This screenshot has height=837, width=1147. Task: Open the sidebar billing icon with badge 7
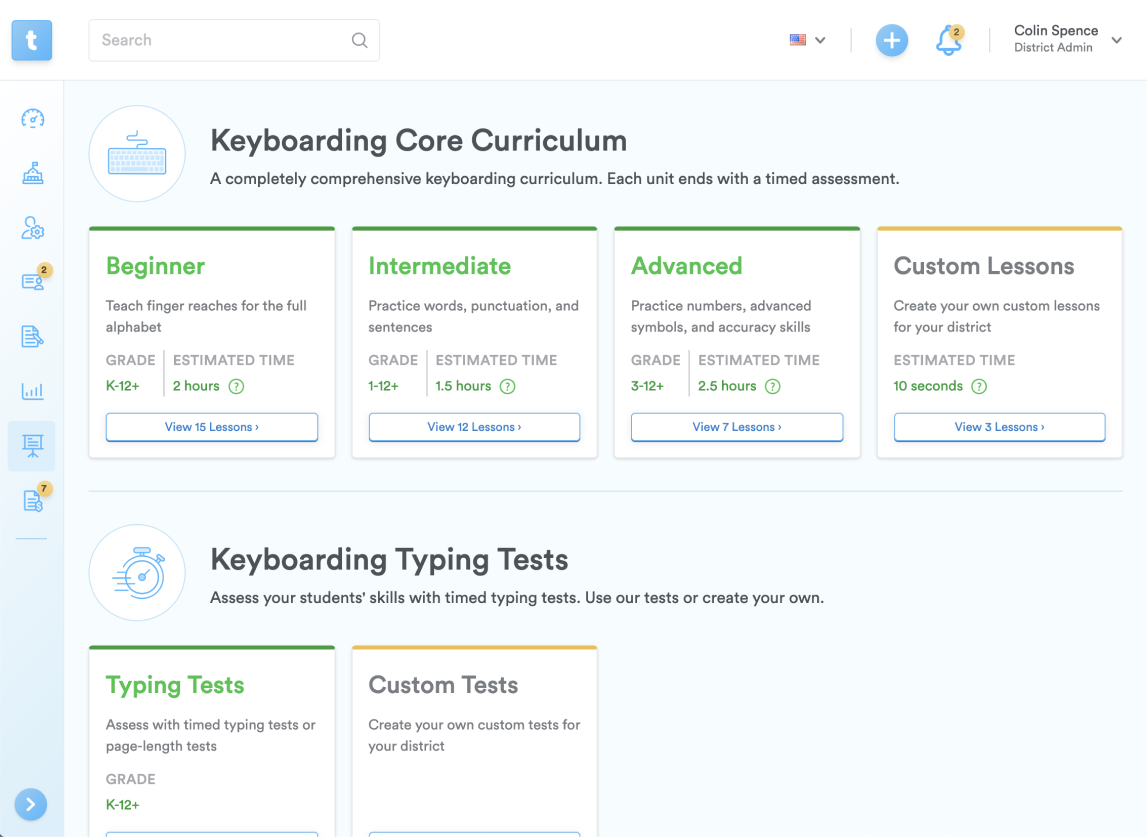click(x=32, y=500)
